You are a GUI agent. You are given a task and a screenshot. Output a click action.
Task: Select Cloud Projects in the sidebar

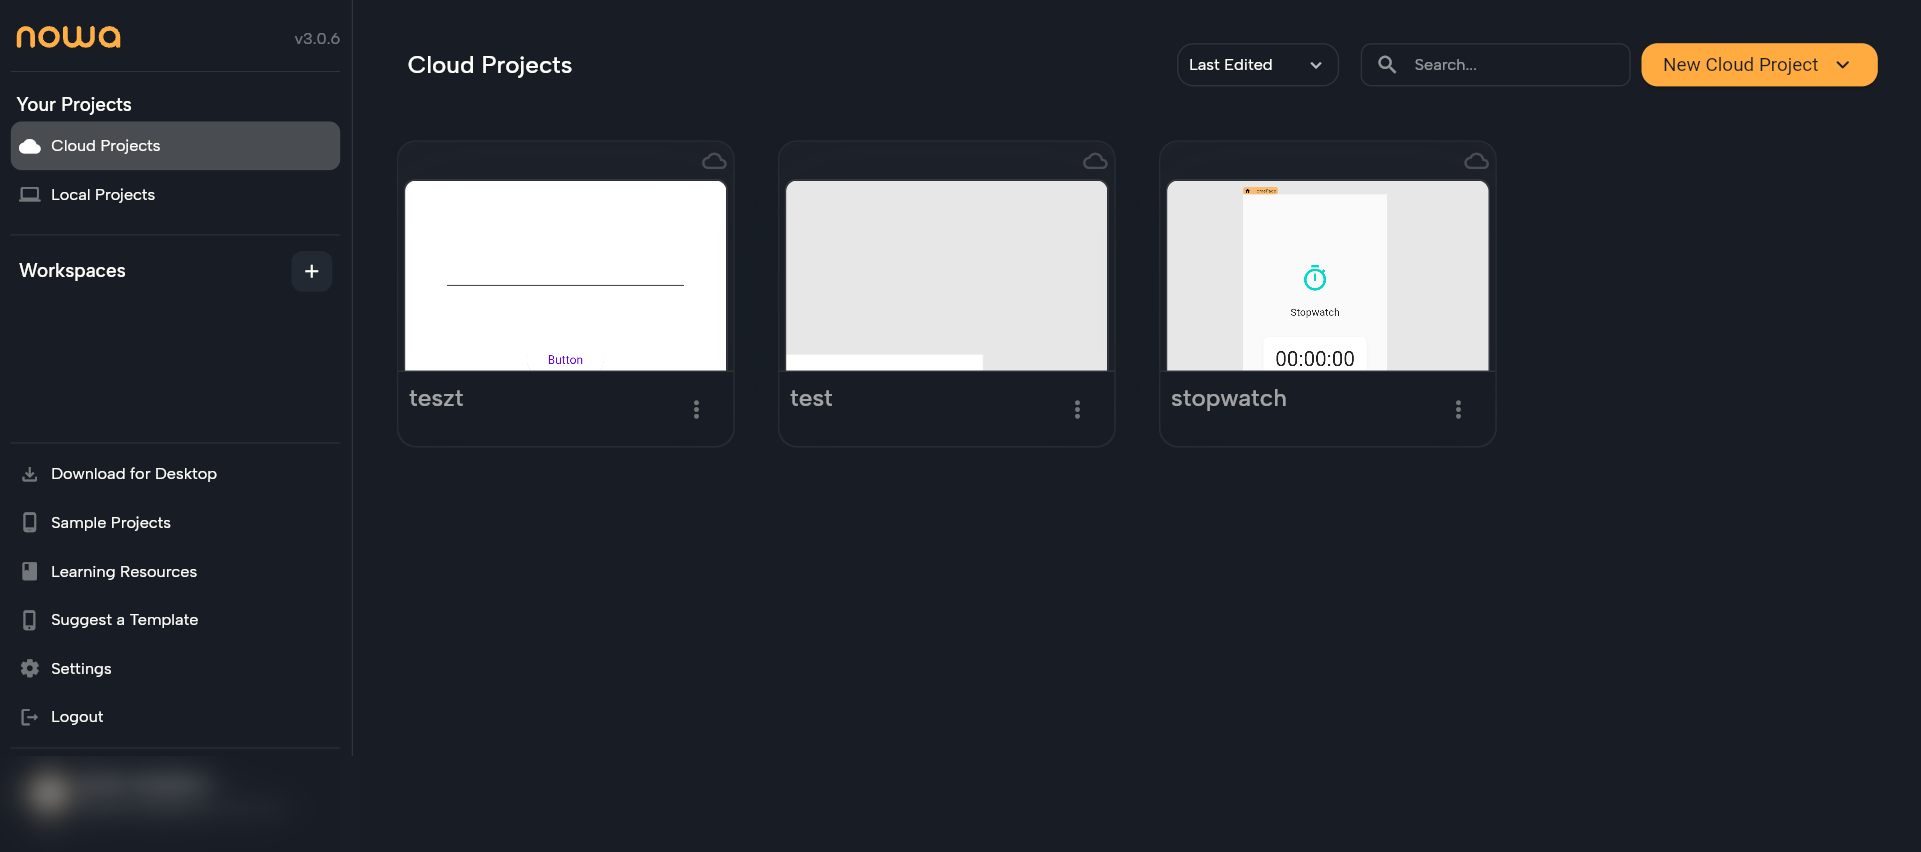click(x=175, y=146)
